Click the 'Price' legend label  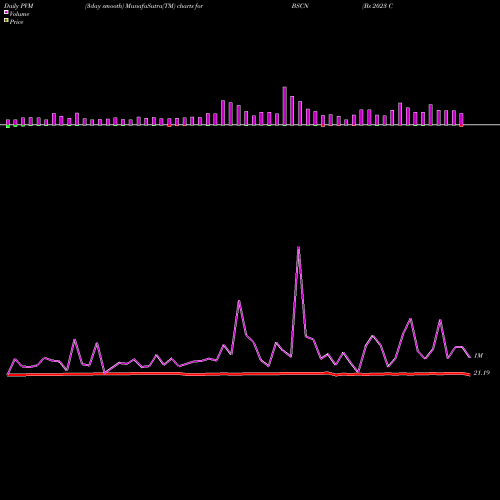[x=16, y=22]
